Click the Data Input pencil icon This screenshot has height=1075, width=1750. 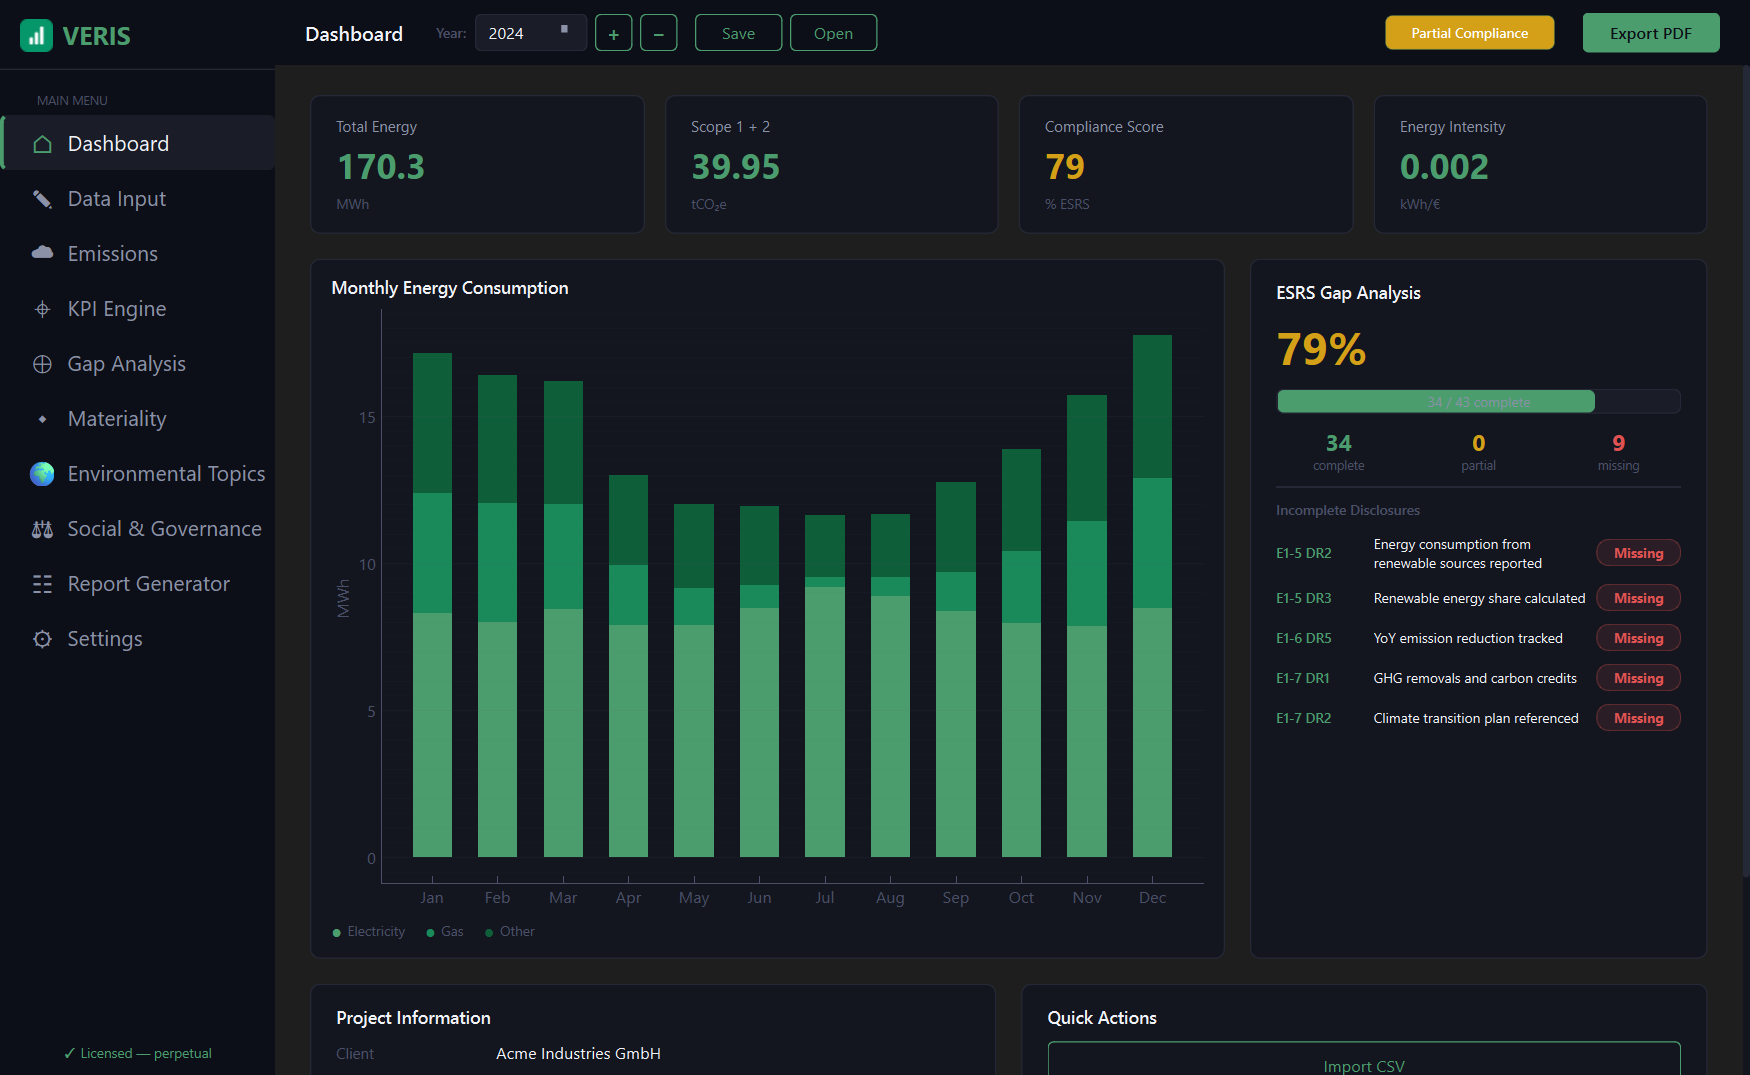(x=42, y=199)
